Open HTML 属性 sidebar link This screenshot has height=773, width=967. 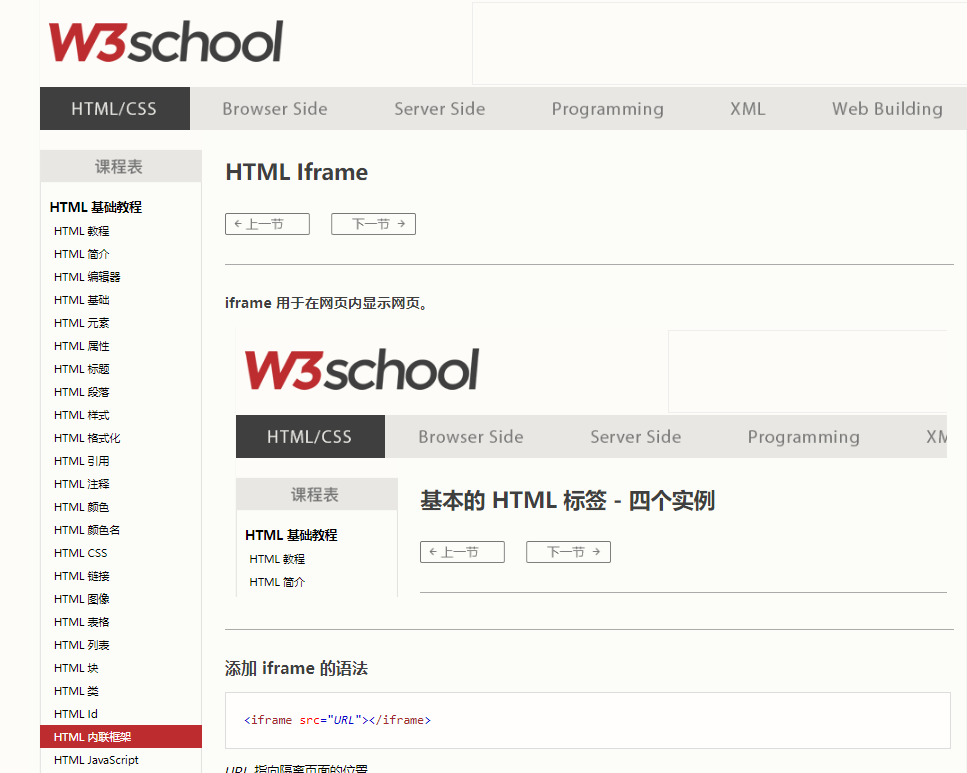[x=81, y=346]
